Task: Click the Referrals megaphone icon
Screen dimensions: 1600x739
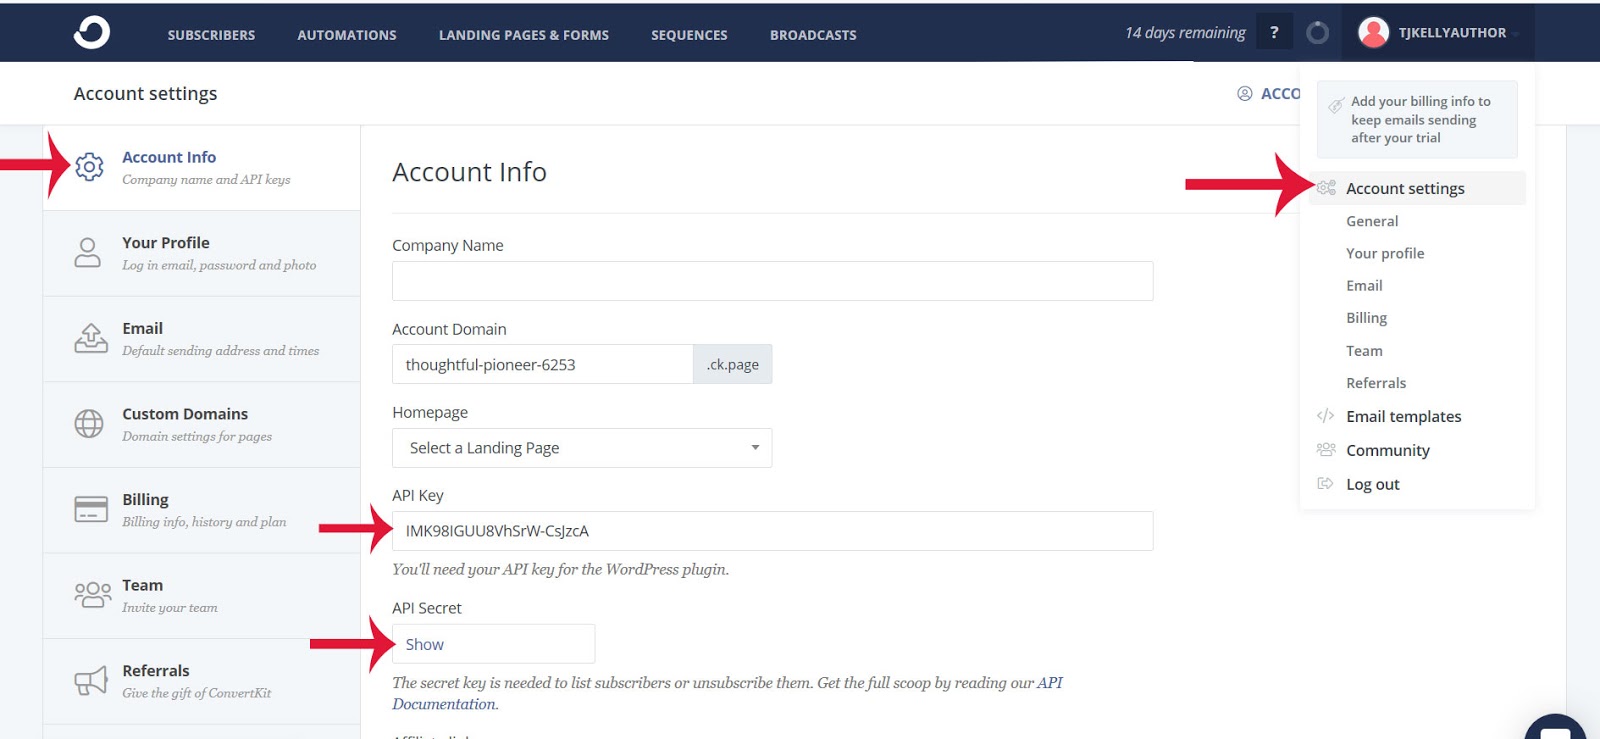Action: (91, 681)
